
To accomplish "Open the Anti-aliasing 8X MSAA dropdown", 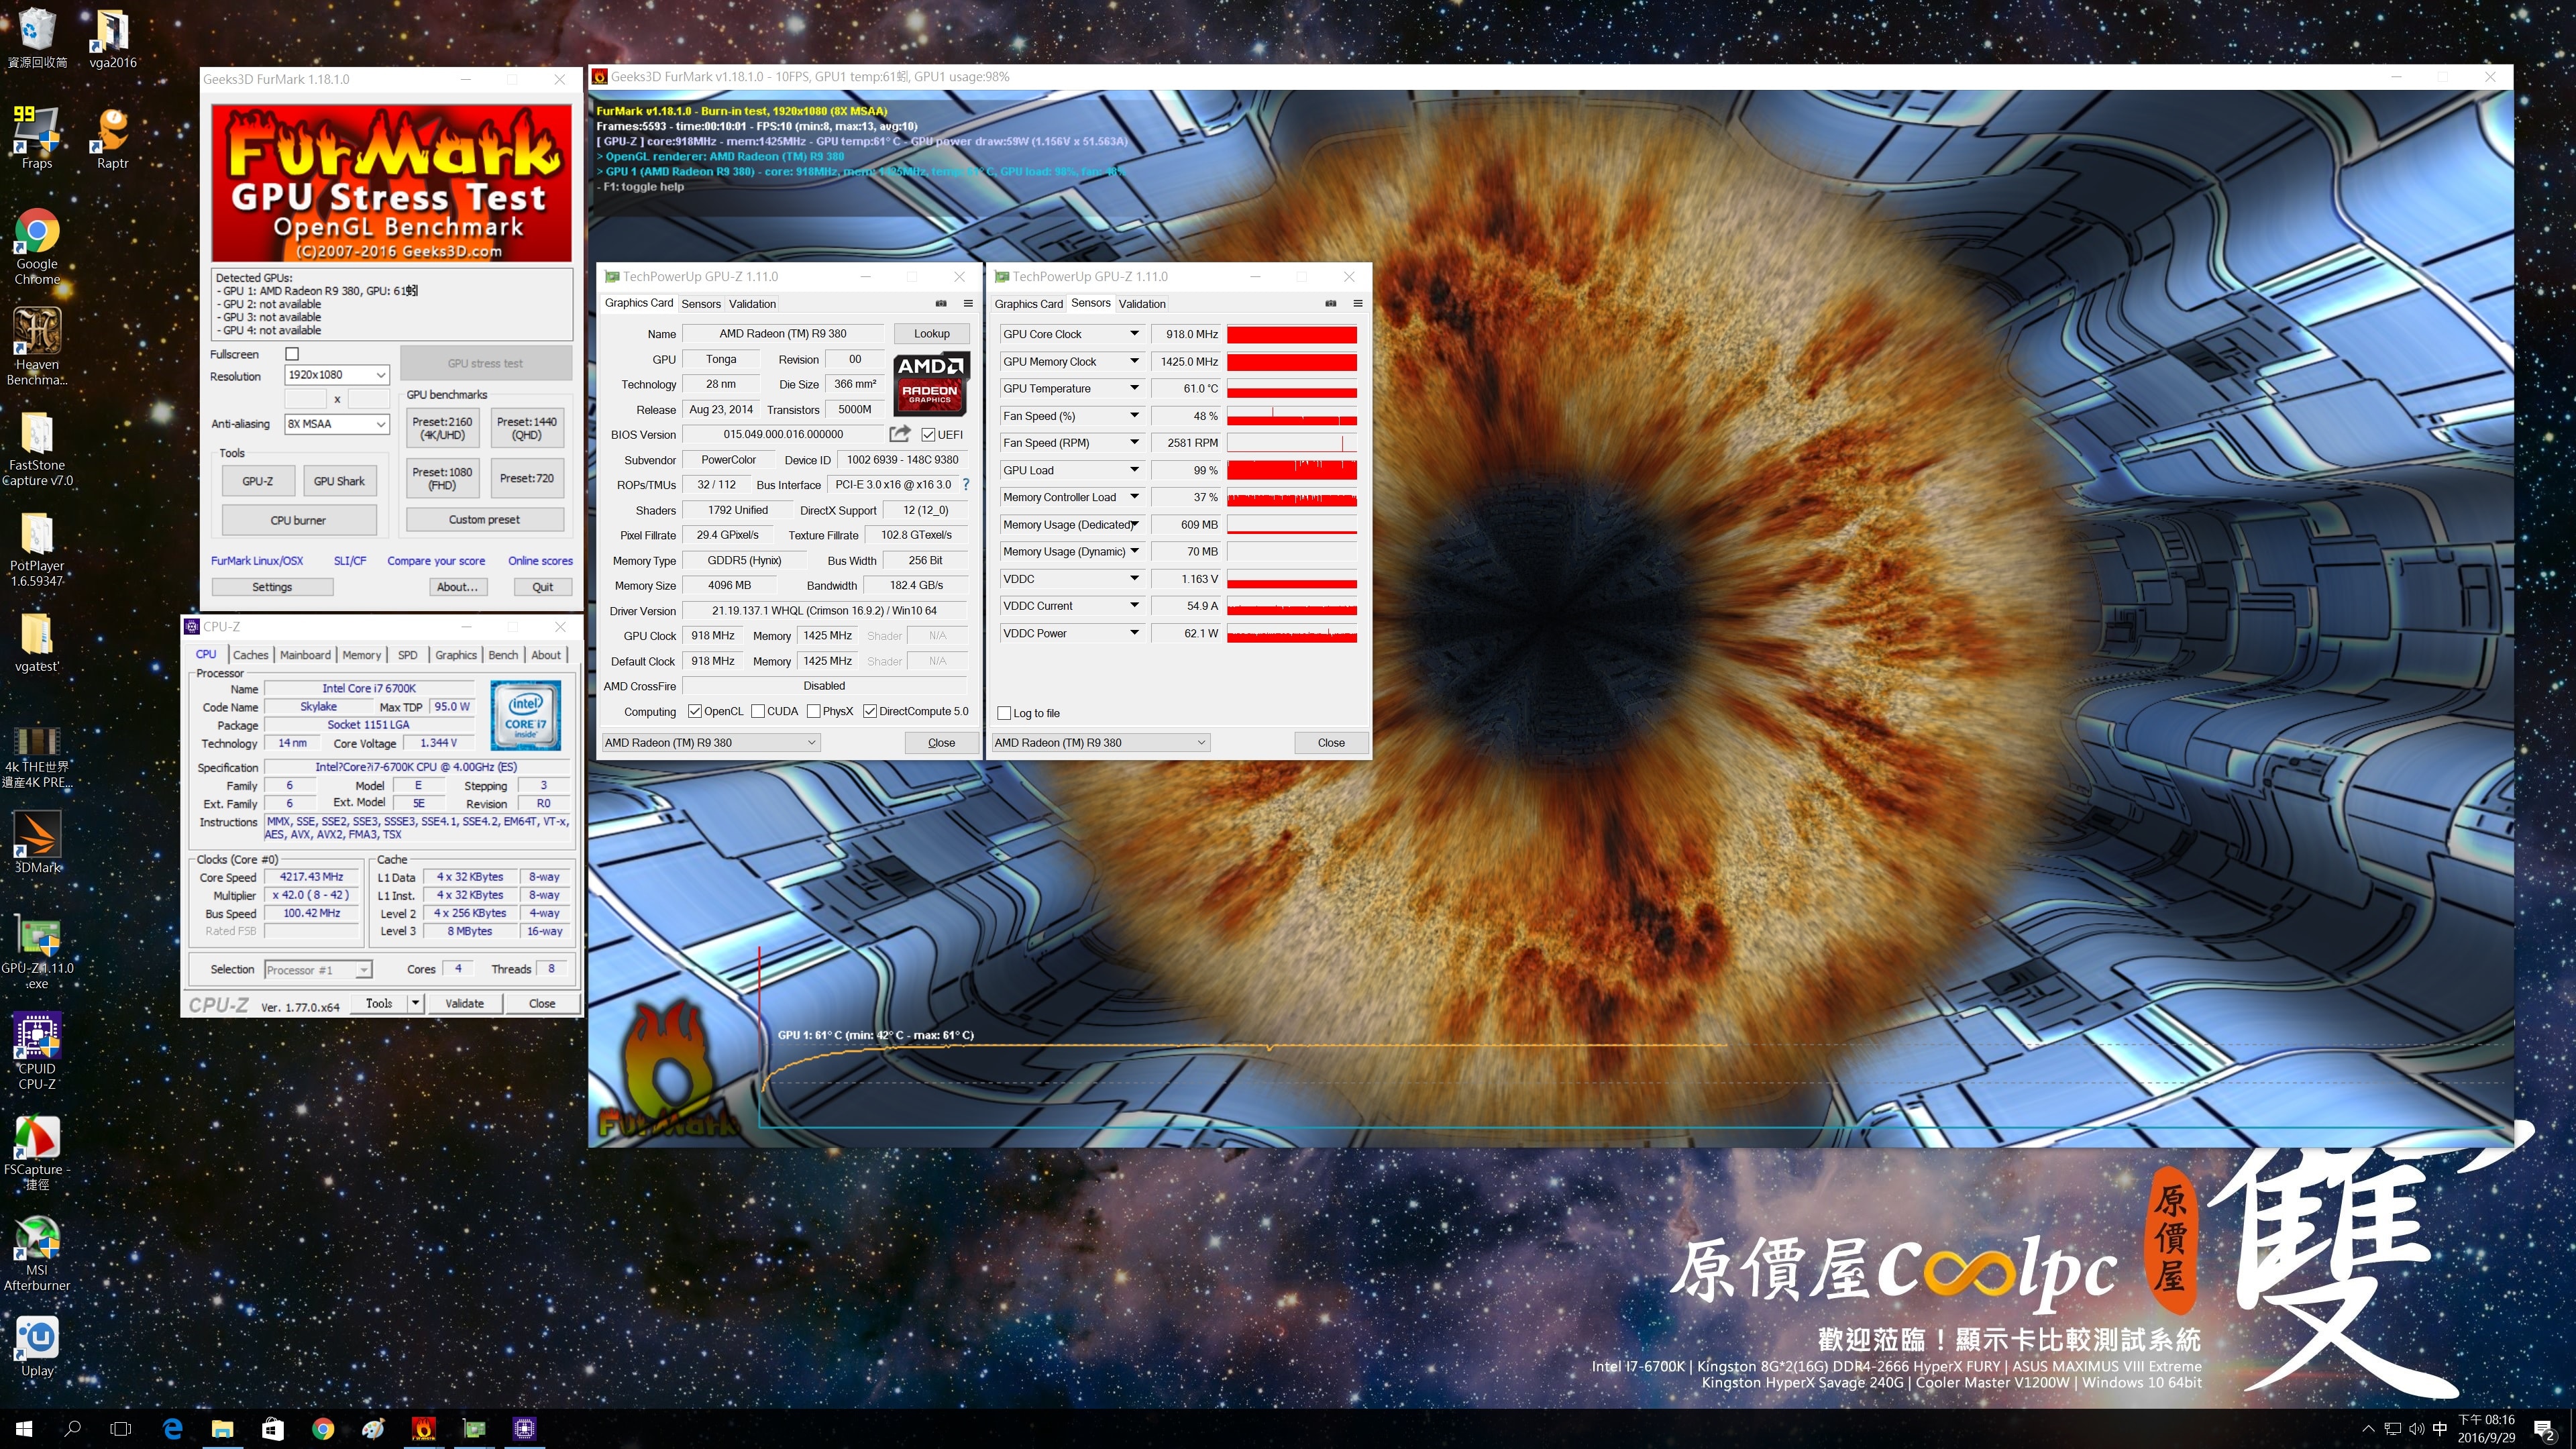I will coord(337,424).
